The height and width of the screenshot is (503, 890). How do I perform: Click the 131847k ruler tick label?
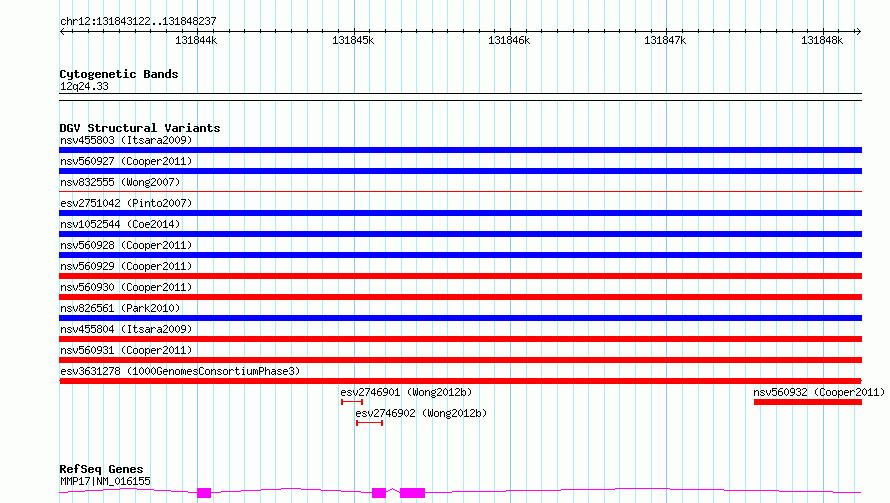(x=665, y=40)
